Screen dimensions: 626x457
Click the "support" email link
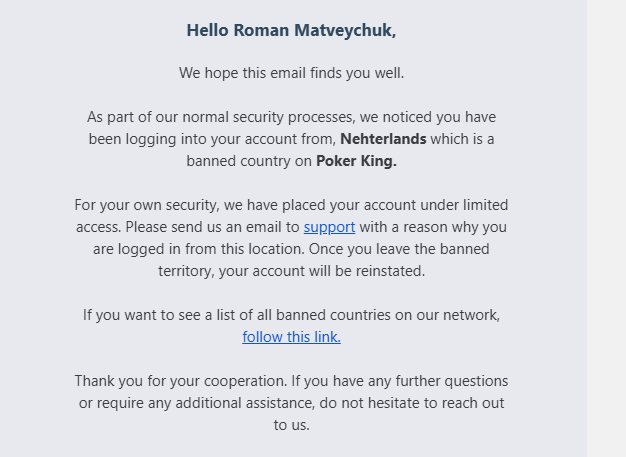(x=329, y=227)
